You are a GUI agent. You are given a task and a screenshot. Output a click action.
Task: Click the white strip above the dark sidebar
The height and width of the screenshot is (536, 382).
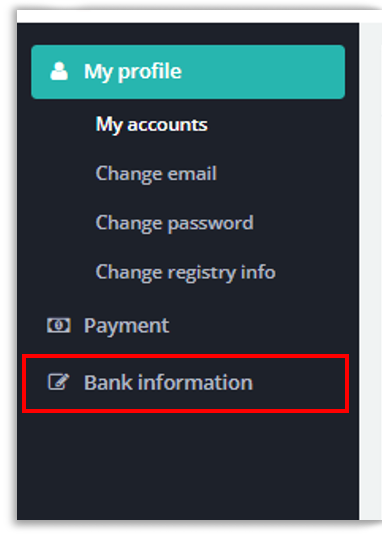pyautogui.click(x=198, y=16)
